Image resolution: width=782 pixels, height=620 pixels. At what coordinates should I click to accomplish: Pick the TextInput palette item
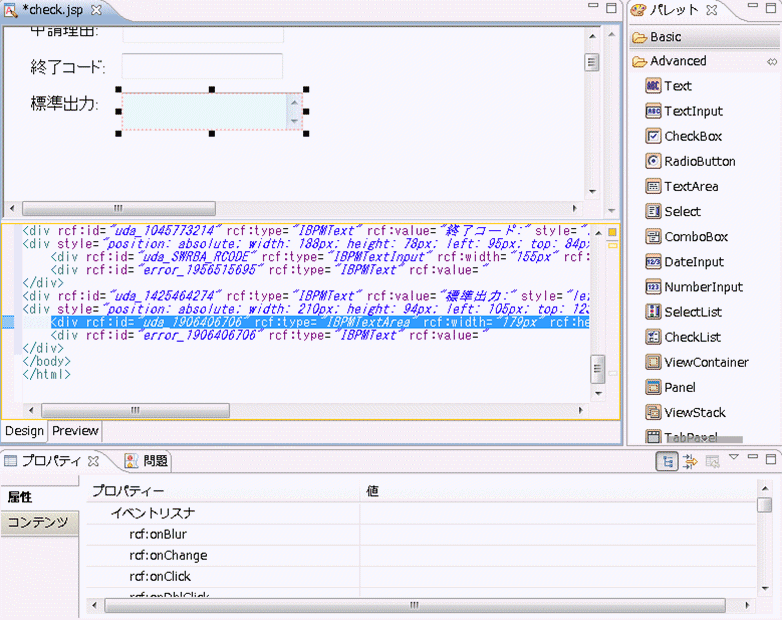[692, 111]
